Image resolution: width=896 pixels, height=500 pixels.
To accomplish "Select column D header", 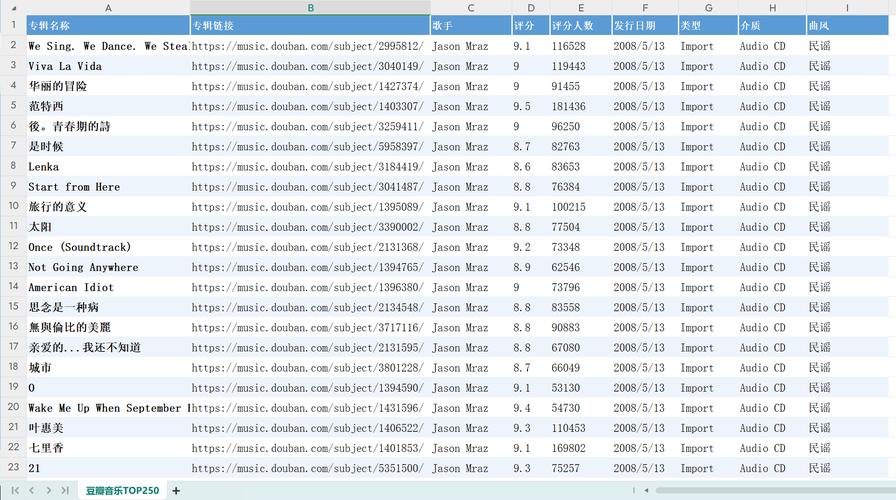I will pos(531,8).
